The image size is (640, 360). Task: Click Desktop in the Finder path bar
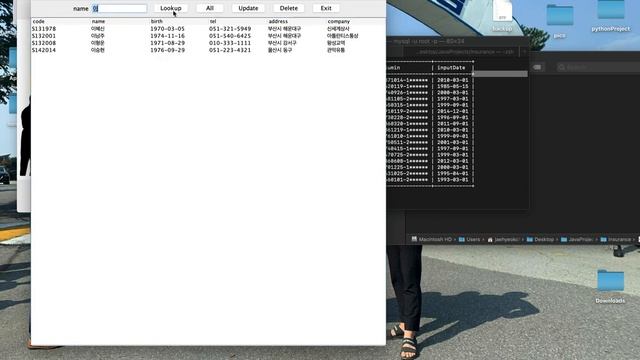(x=540, y=240)
